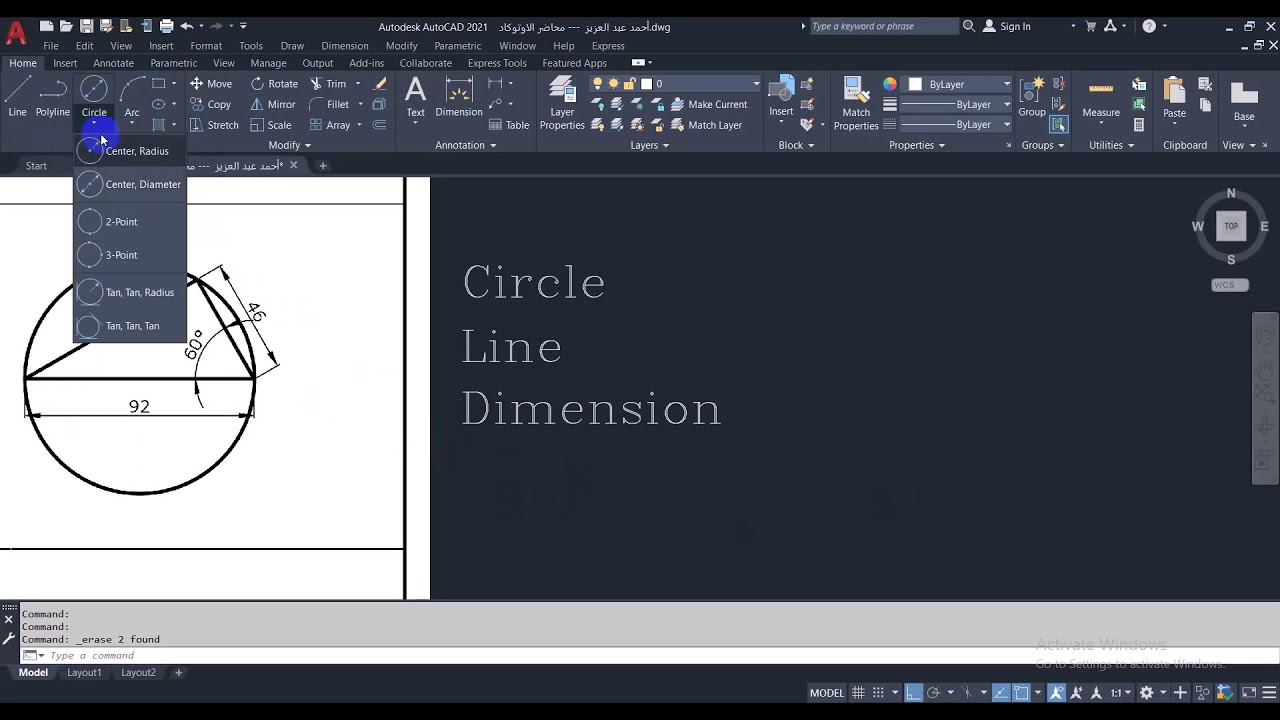Activate the Polyline tool
Screen dimensions: 1280x720
point(53,97)
